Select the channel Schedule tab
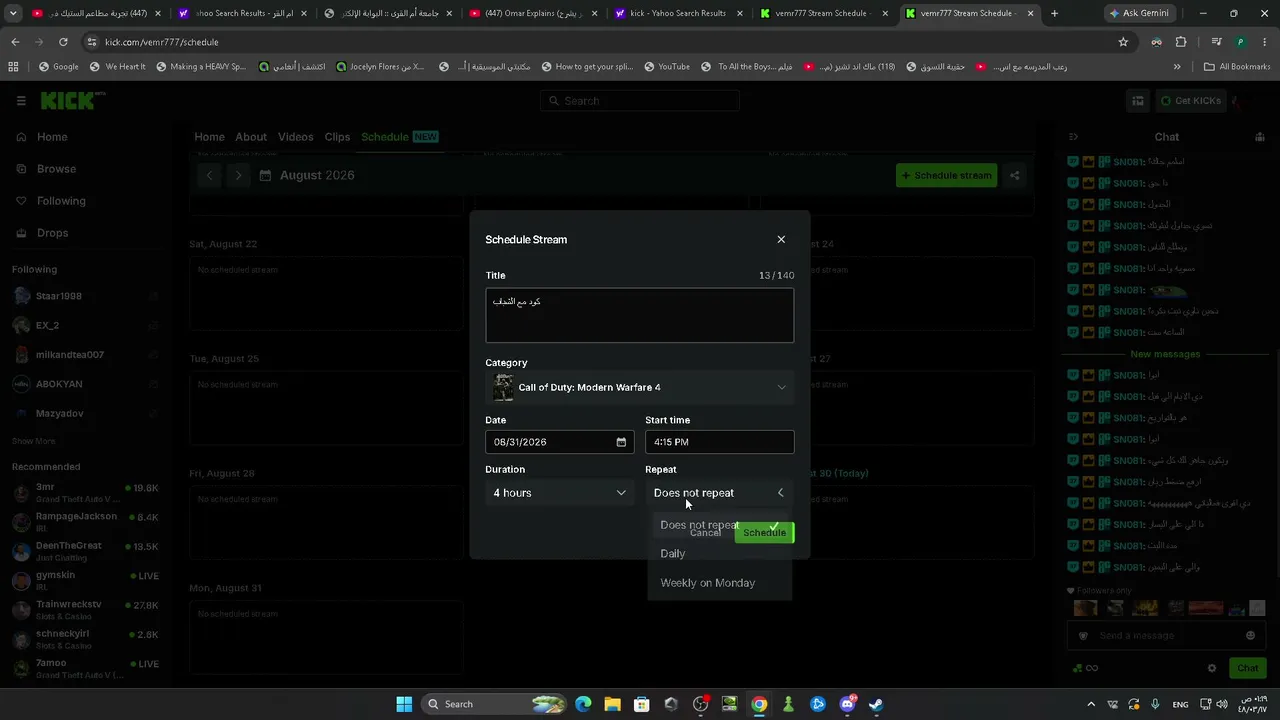Screen dimensions: 1280x720 point(399,137)
